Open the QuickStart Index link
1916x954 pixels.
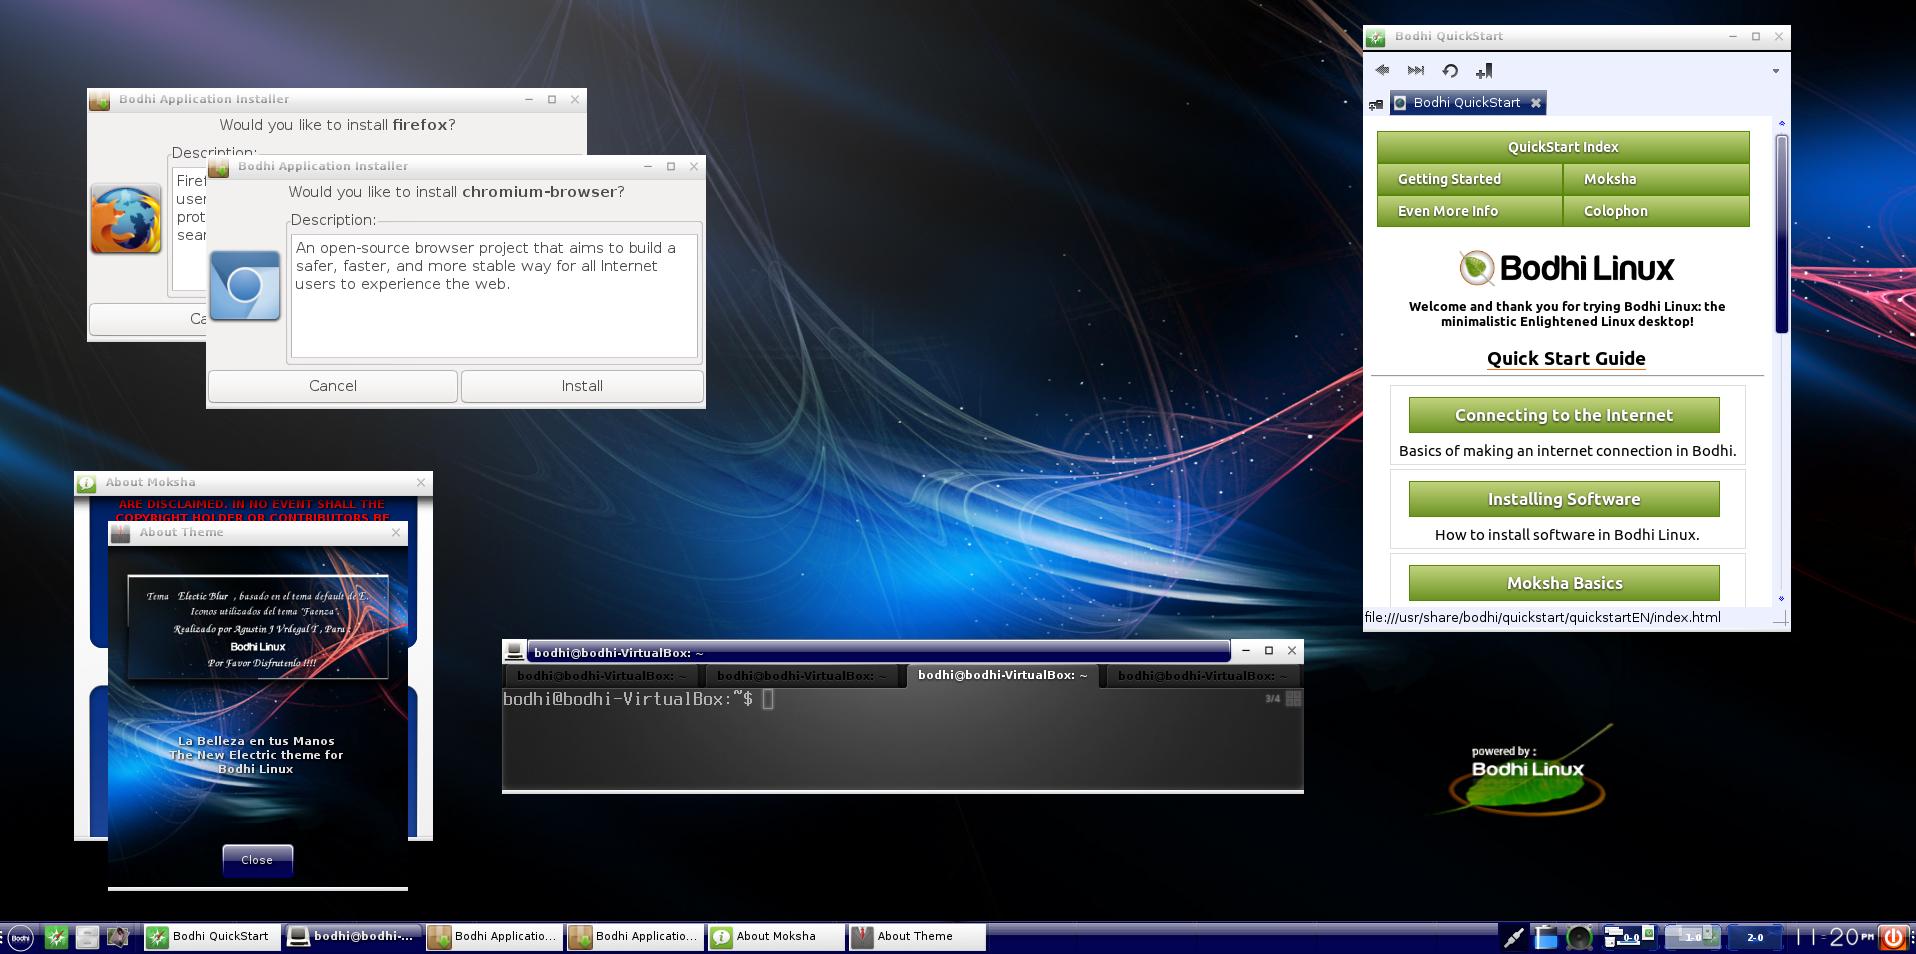tap(1563, 147)
